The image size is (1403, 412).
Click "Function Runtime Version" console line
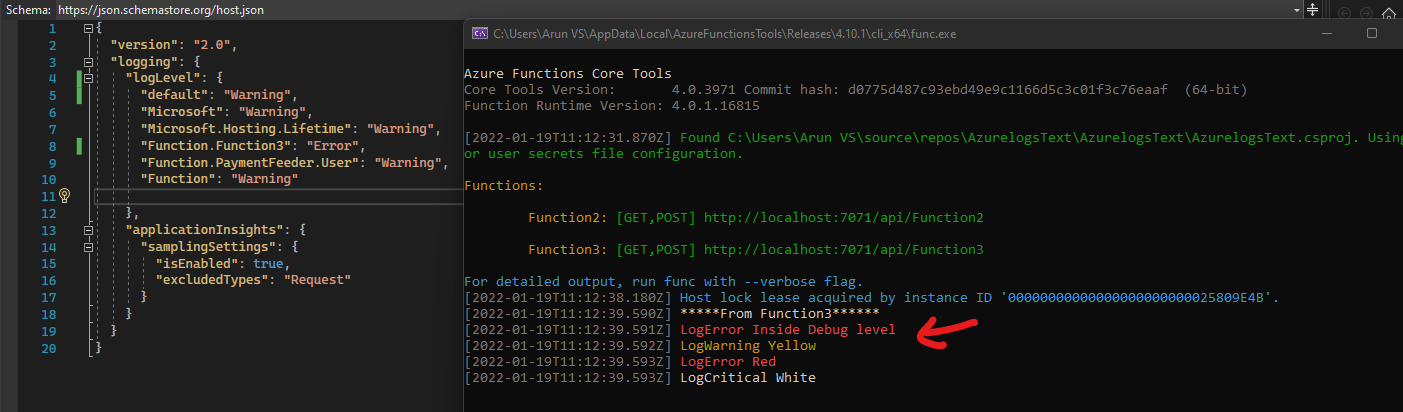point(612,105)
